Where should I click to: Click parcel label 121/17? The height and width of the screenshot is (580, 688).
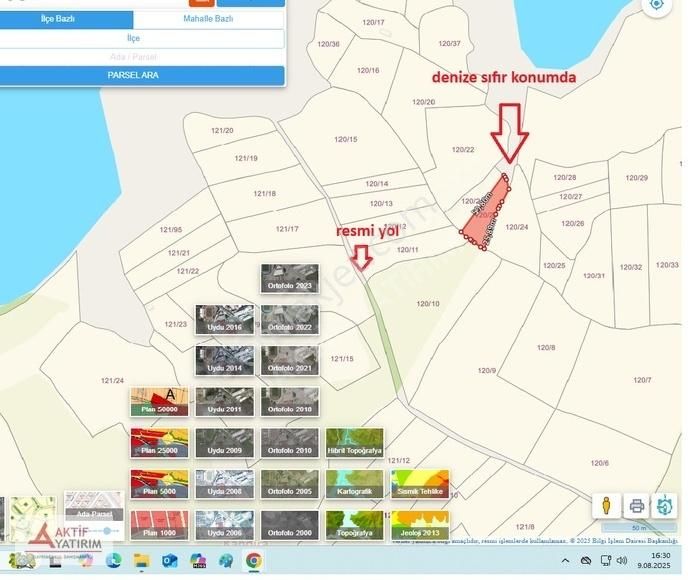(x=287, y=229)
